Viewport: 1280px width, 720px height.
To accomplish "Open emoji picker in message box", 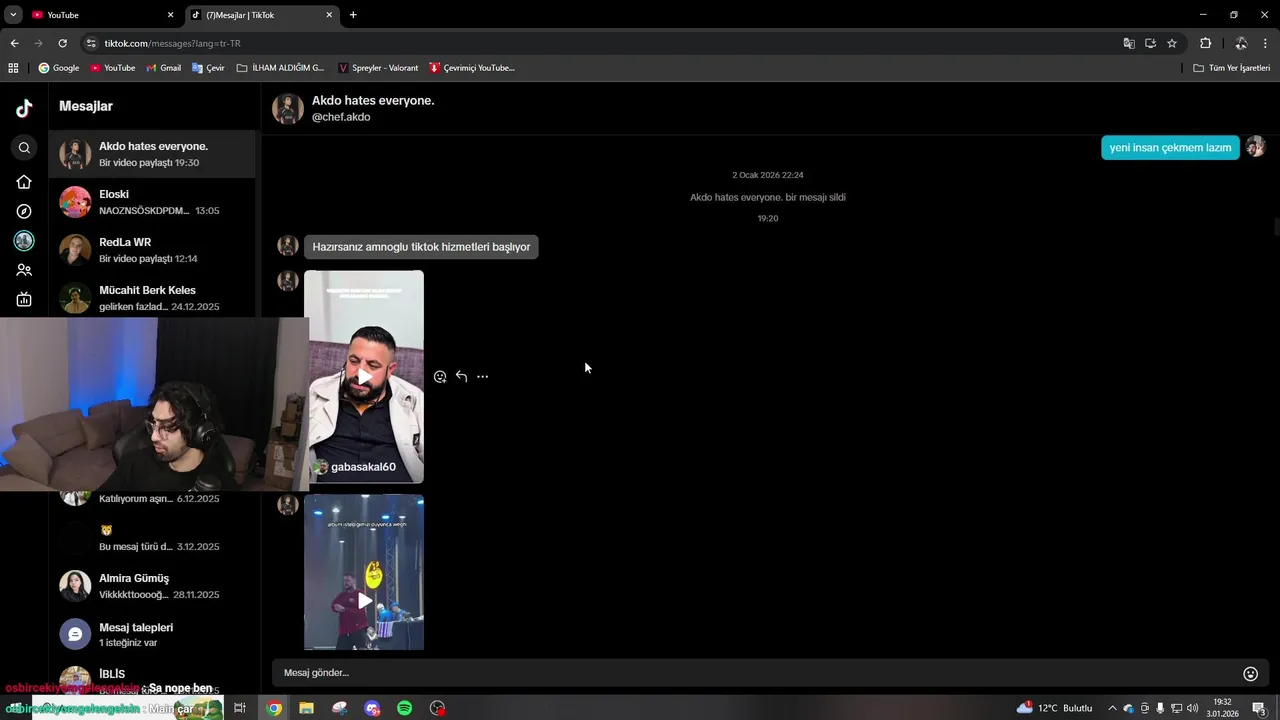I will (1250, 674).
